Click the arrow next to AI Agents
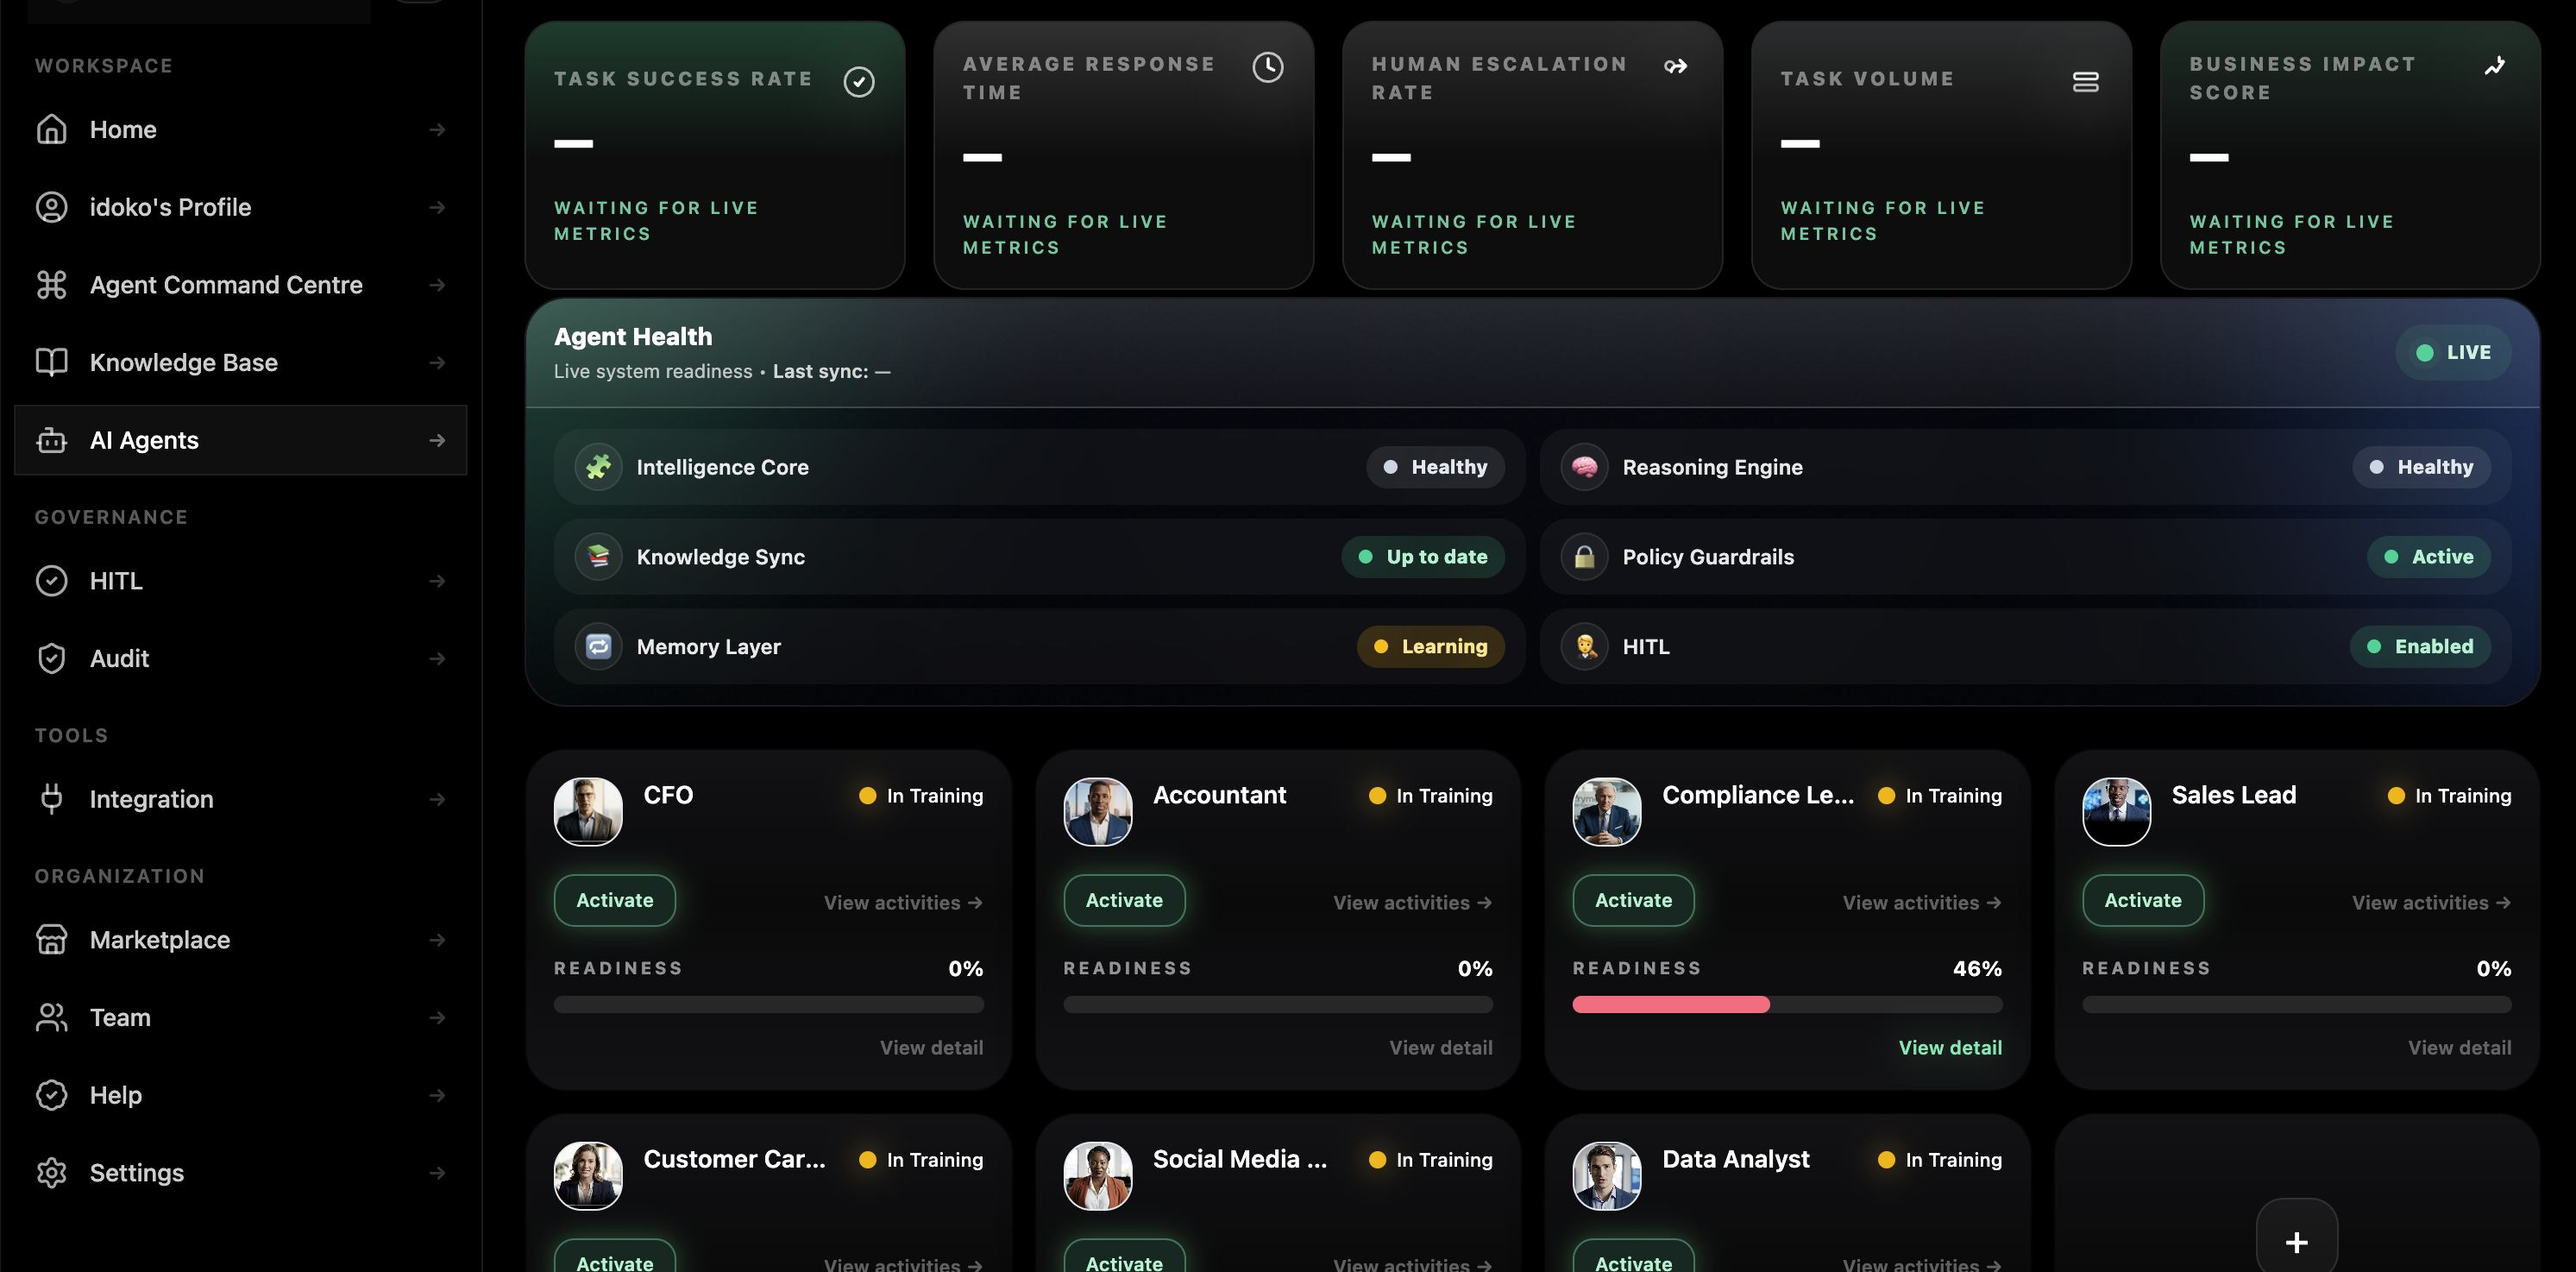 tap(437, 440)
